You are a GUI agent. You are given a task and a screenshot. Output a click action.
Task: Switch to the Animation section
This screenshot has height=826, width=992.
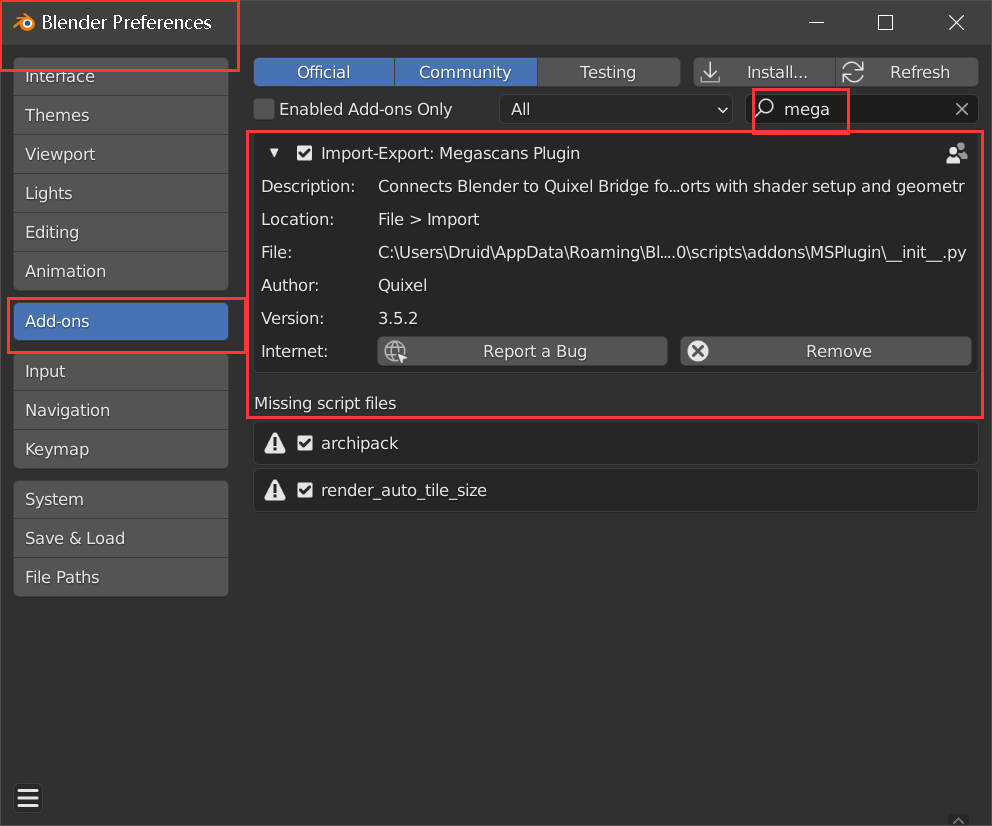tap(121, 271)
